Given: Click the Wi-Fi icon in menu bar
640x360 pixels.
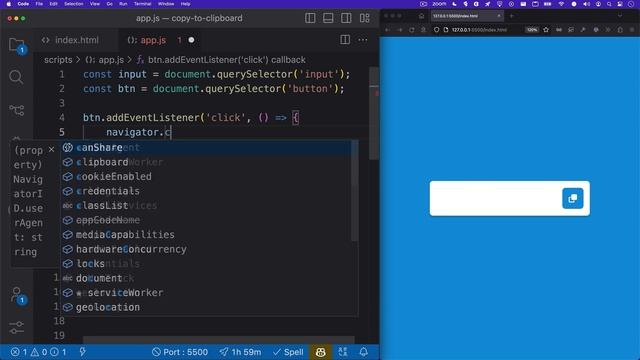Looking at the screenshot, I should [x=561, y=4].
